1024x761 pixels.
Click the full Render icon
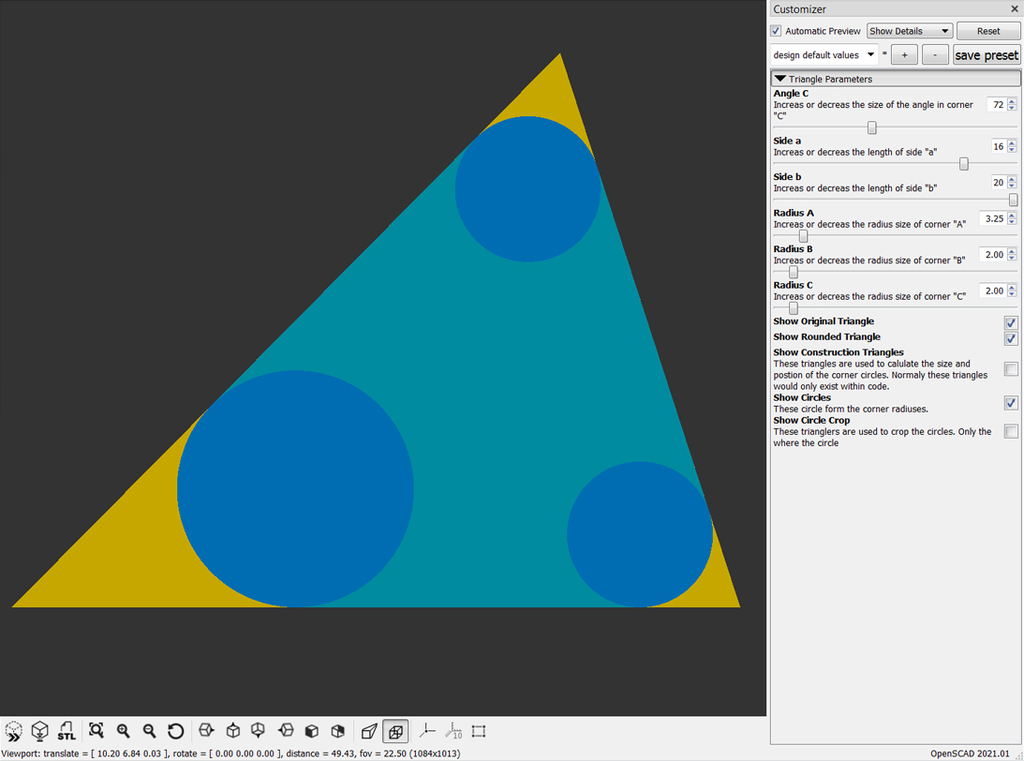pos(40,731)
